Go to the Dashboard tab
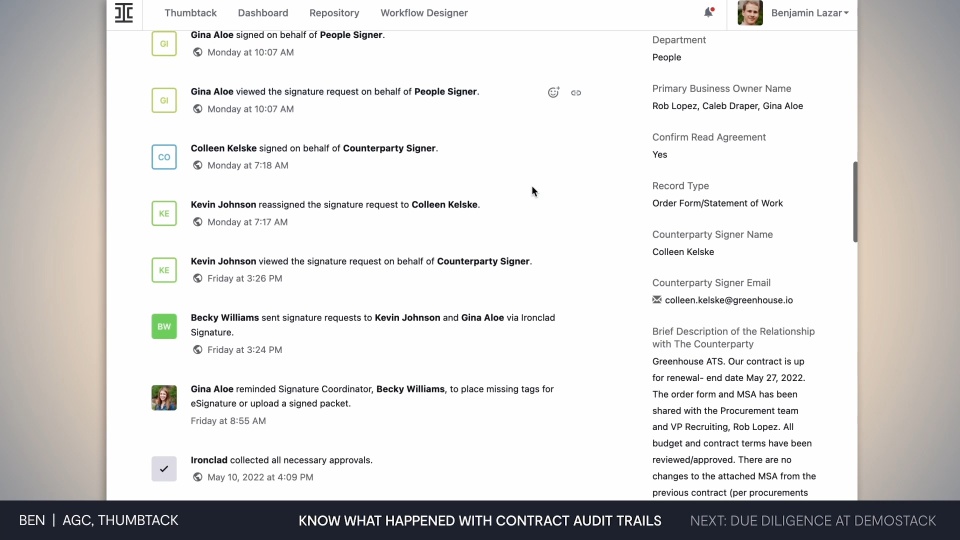The height and width of the screenshot is (540, 960). [x=263, y=13]
